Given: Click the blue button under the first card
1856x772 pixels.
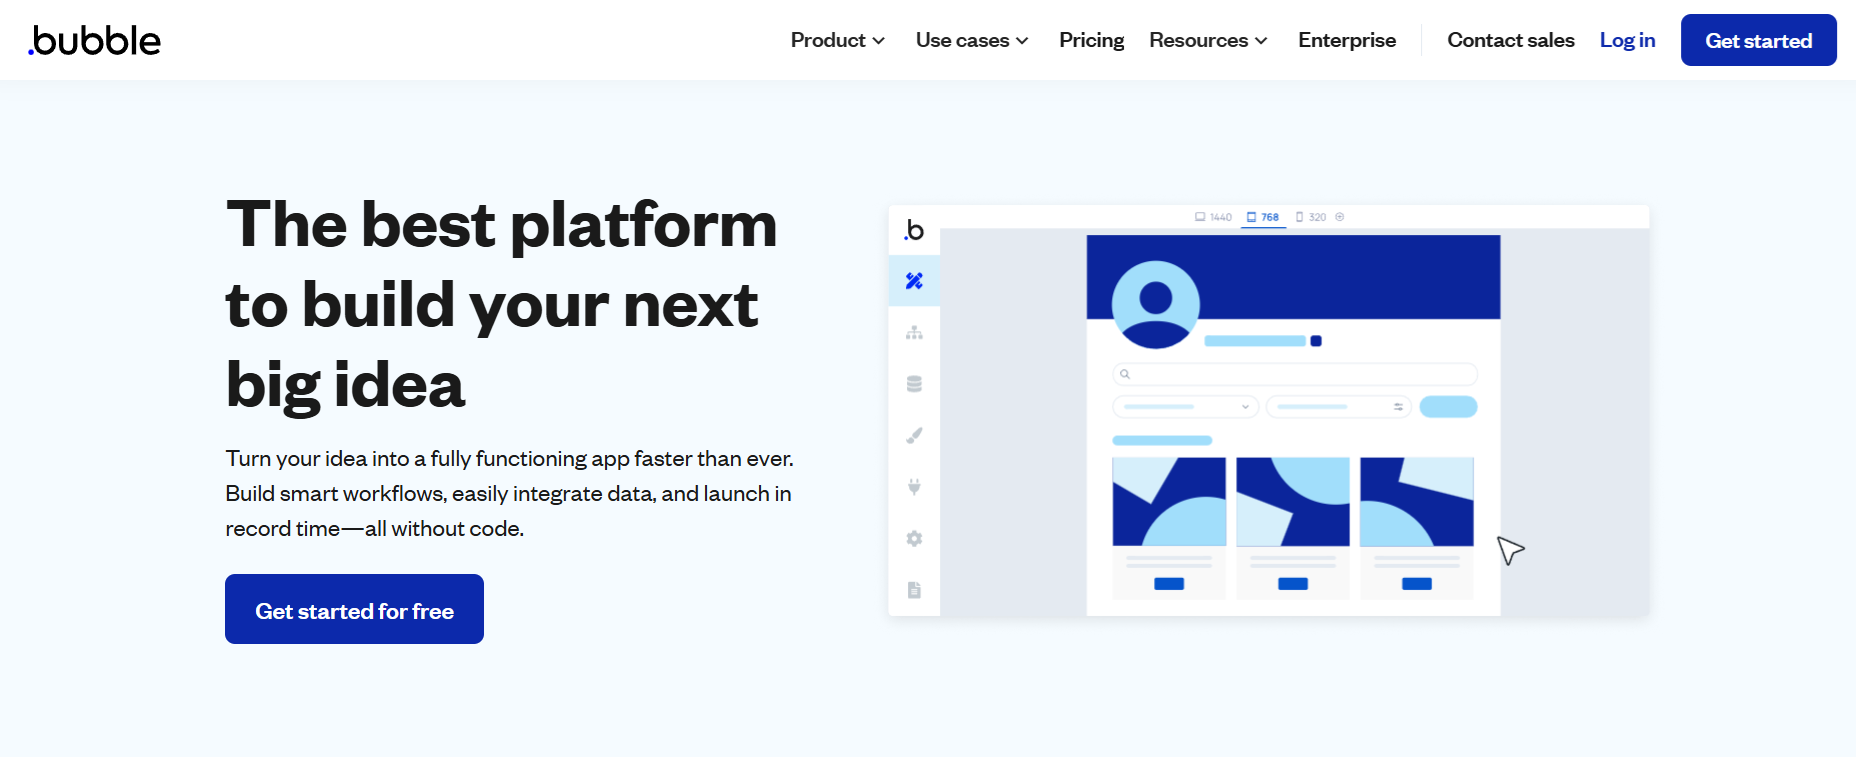Looking at the screenshot, I should (x=1169, y=584).
